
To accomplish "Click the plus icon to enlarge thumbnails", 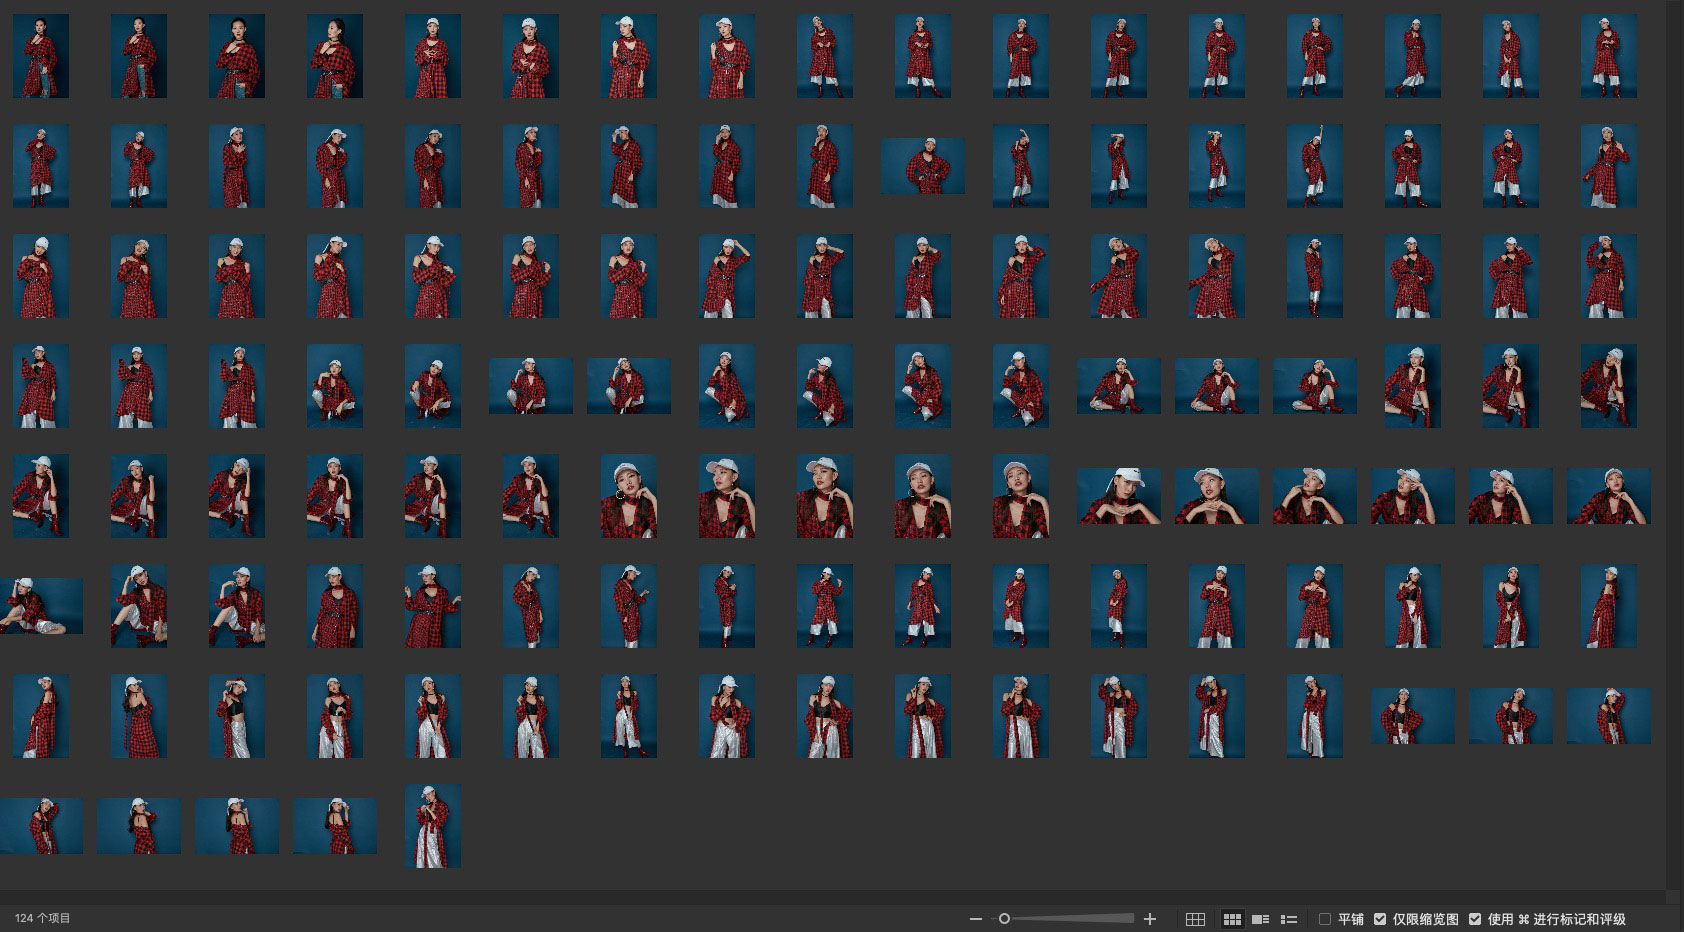I will [1150, 919].
